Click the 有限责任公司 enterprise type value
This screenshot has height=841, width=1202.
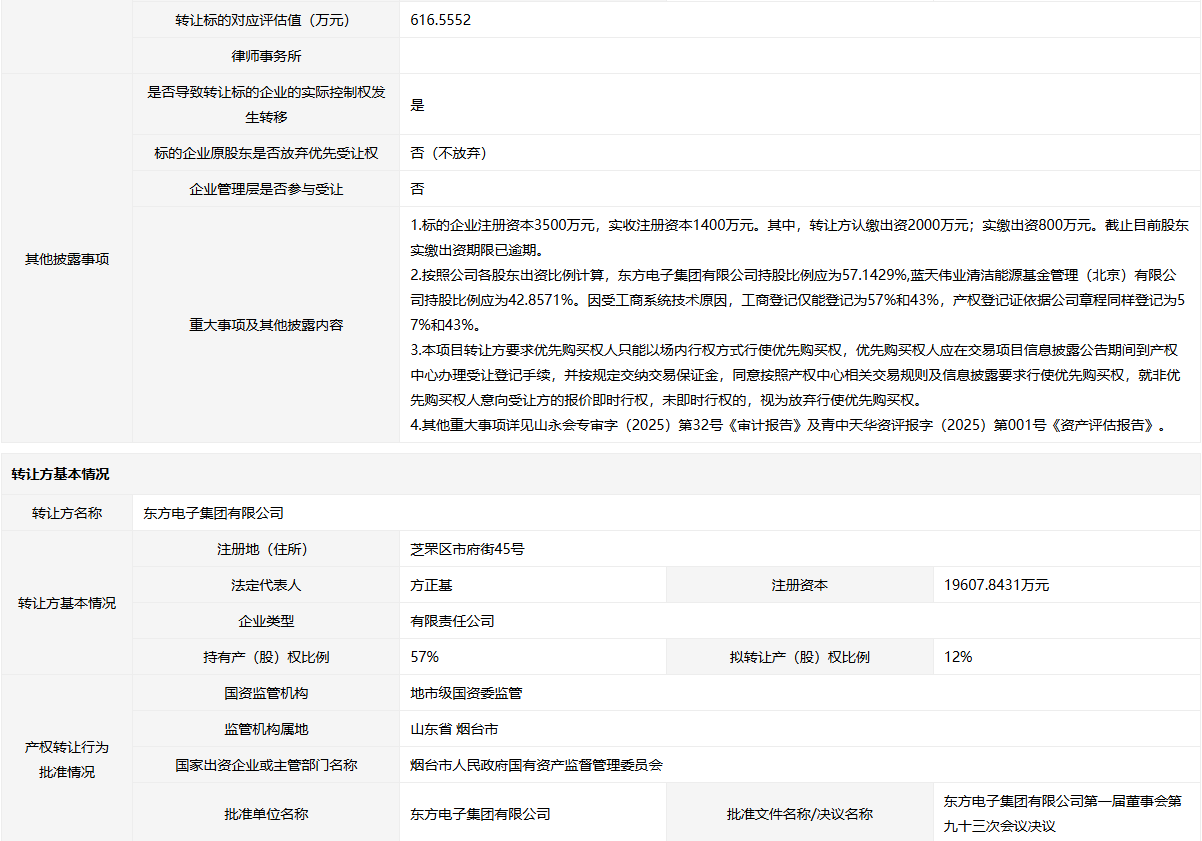click(x=452, y=621)
